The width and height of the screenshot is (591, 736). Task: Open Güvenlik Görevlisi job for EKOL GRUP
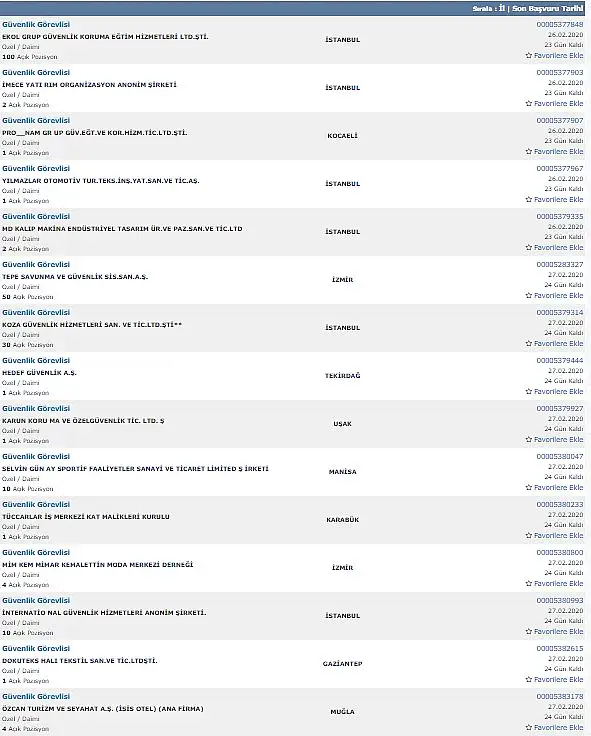tap(36, 24)
